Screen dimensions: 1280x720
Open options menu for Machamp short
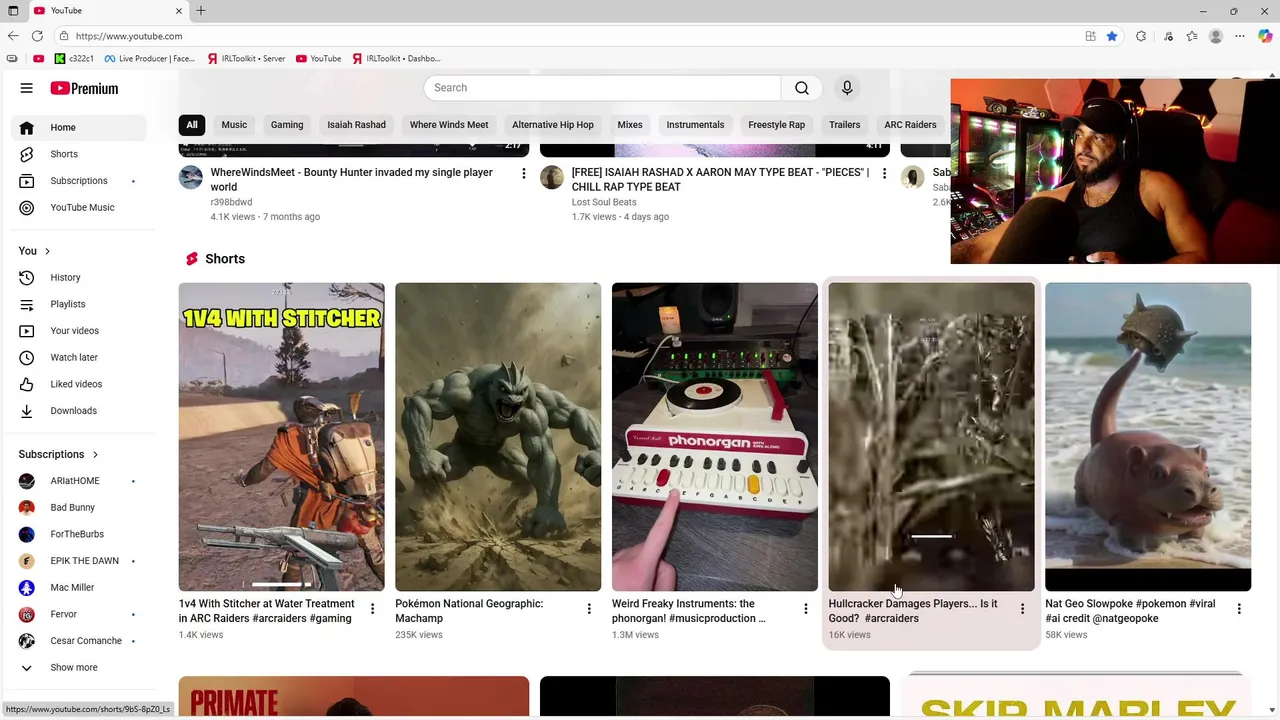(x=589, y=609)
